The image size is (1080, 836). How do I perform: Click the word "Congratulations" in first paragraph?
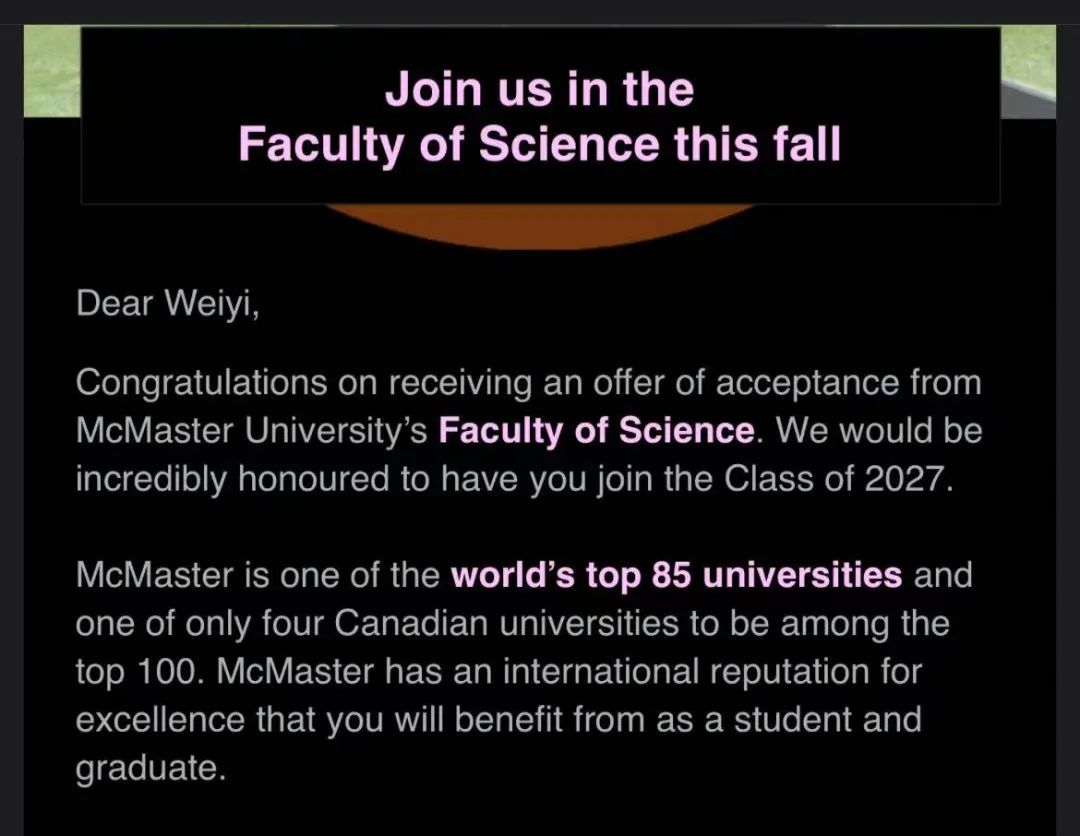click(201, 383)
